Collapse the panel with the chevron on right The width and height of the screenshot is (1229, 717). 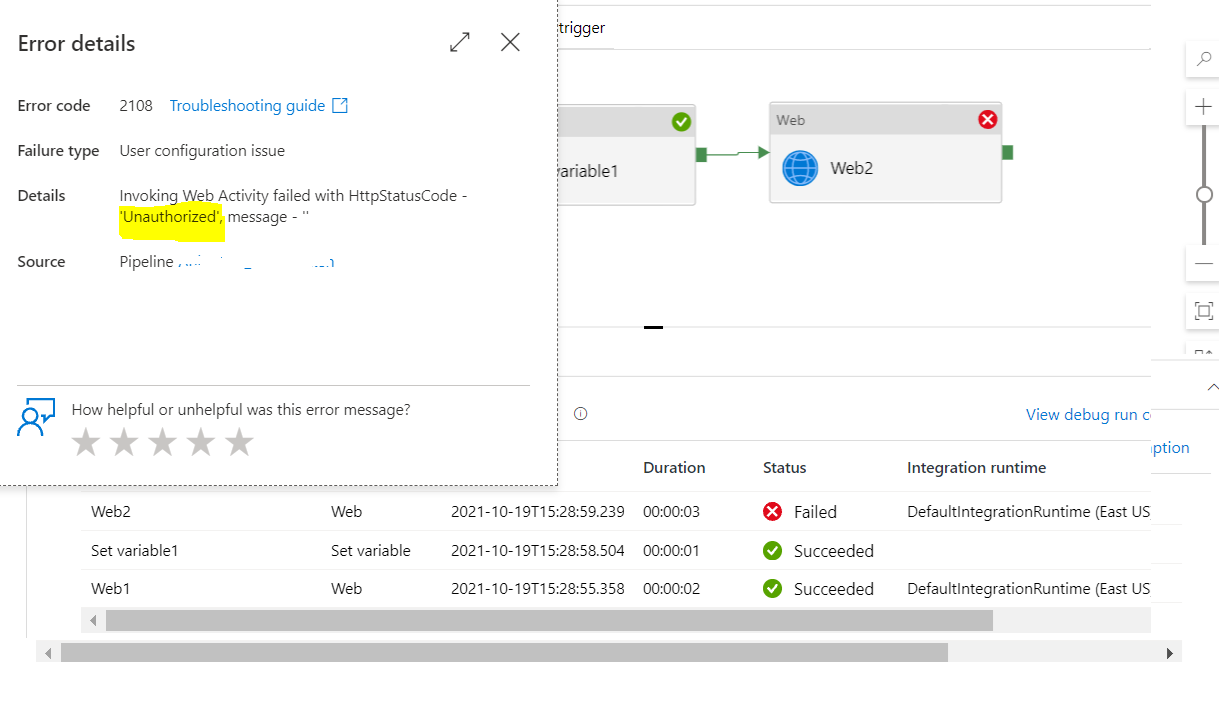coord(1215,386)
